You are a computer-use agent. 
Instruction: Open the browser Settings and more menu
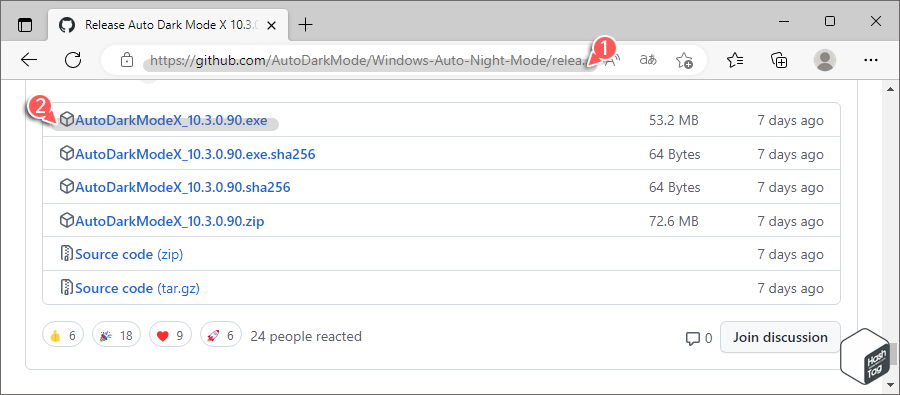[x=871, y=60]
